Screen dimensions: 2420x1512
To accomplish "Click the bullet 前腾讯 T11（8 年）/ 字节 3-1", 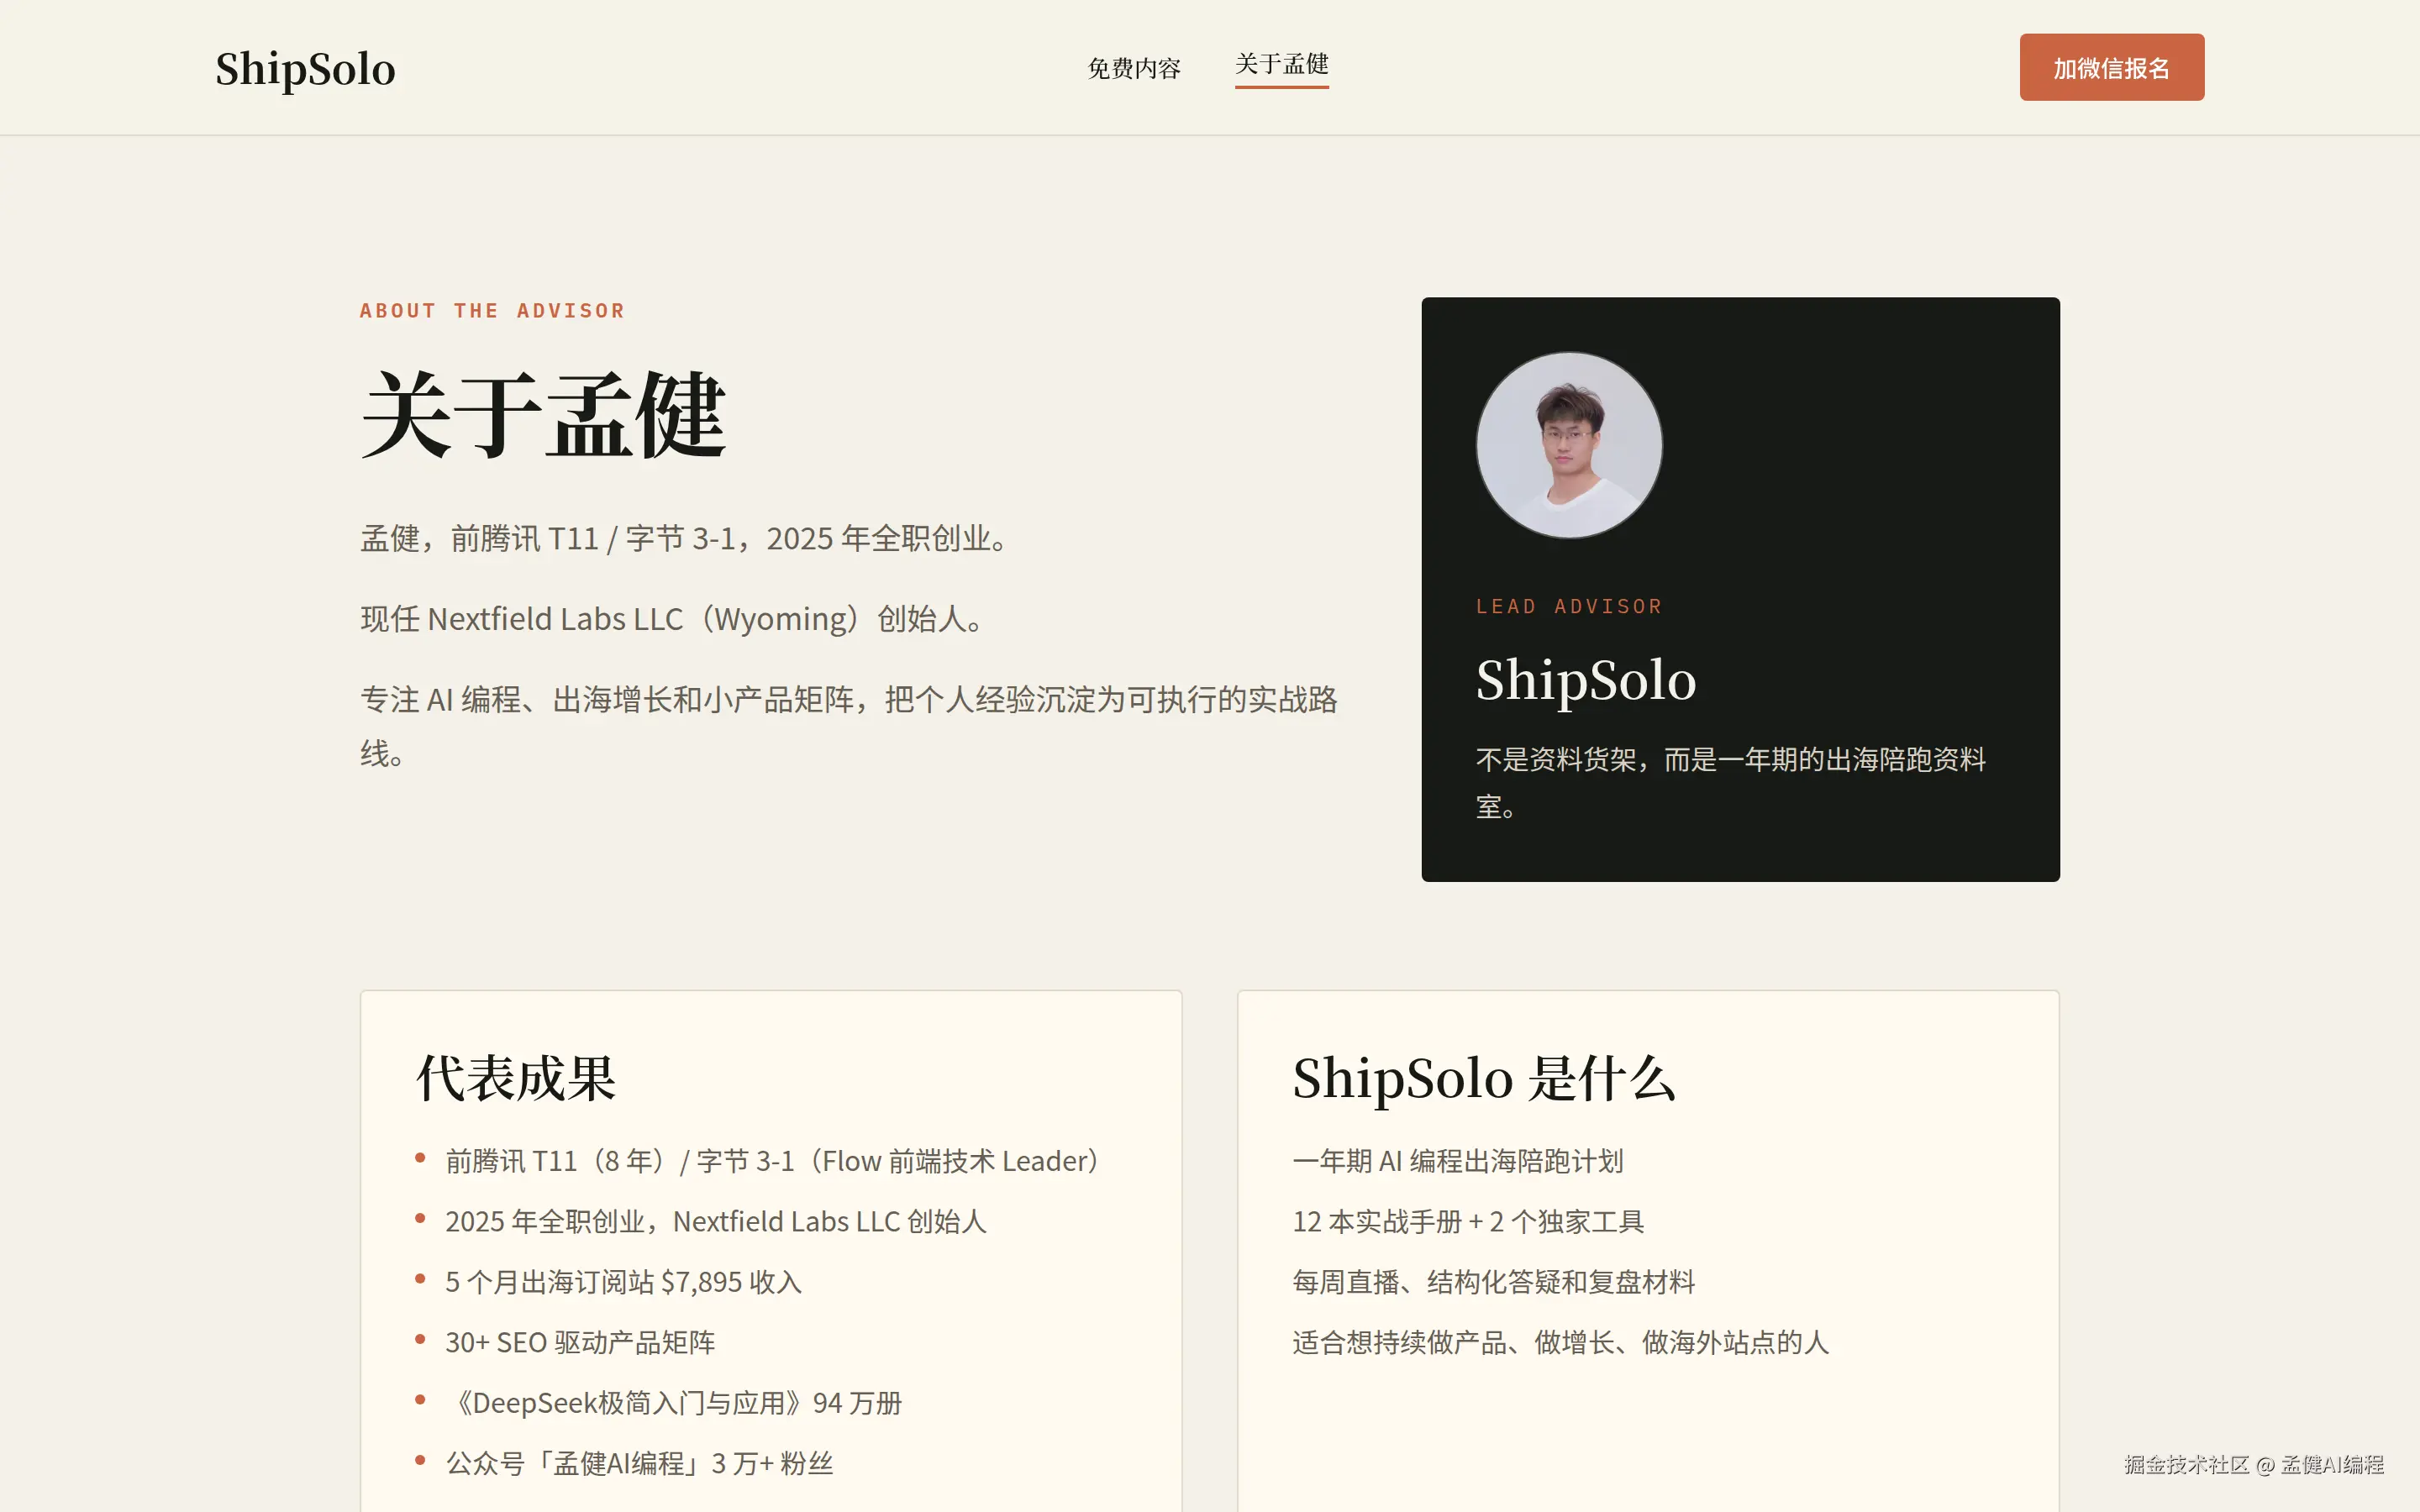I will click(x=772, y=1161).
